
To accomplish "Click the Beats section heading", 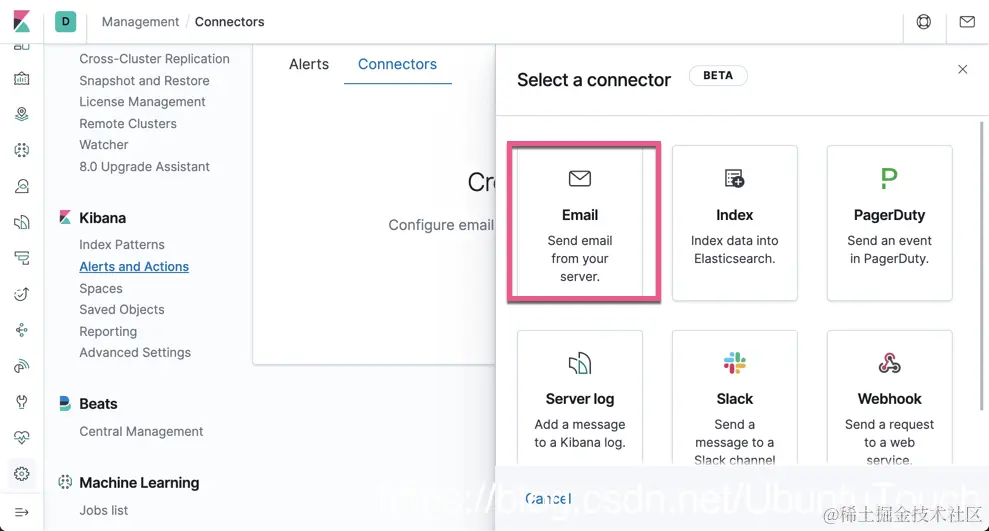I will pyautogui.click(x=98, y=404).
